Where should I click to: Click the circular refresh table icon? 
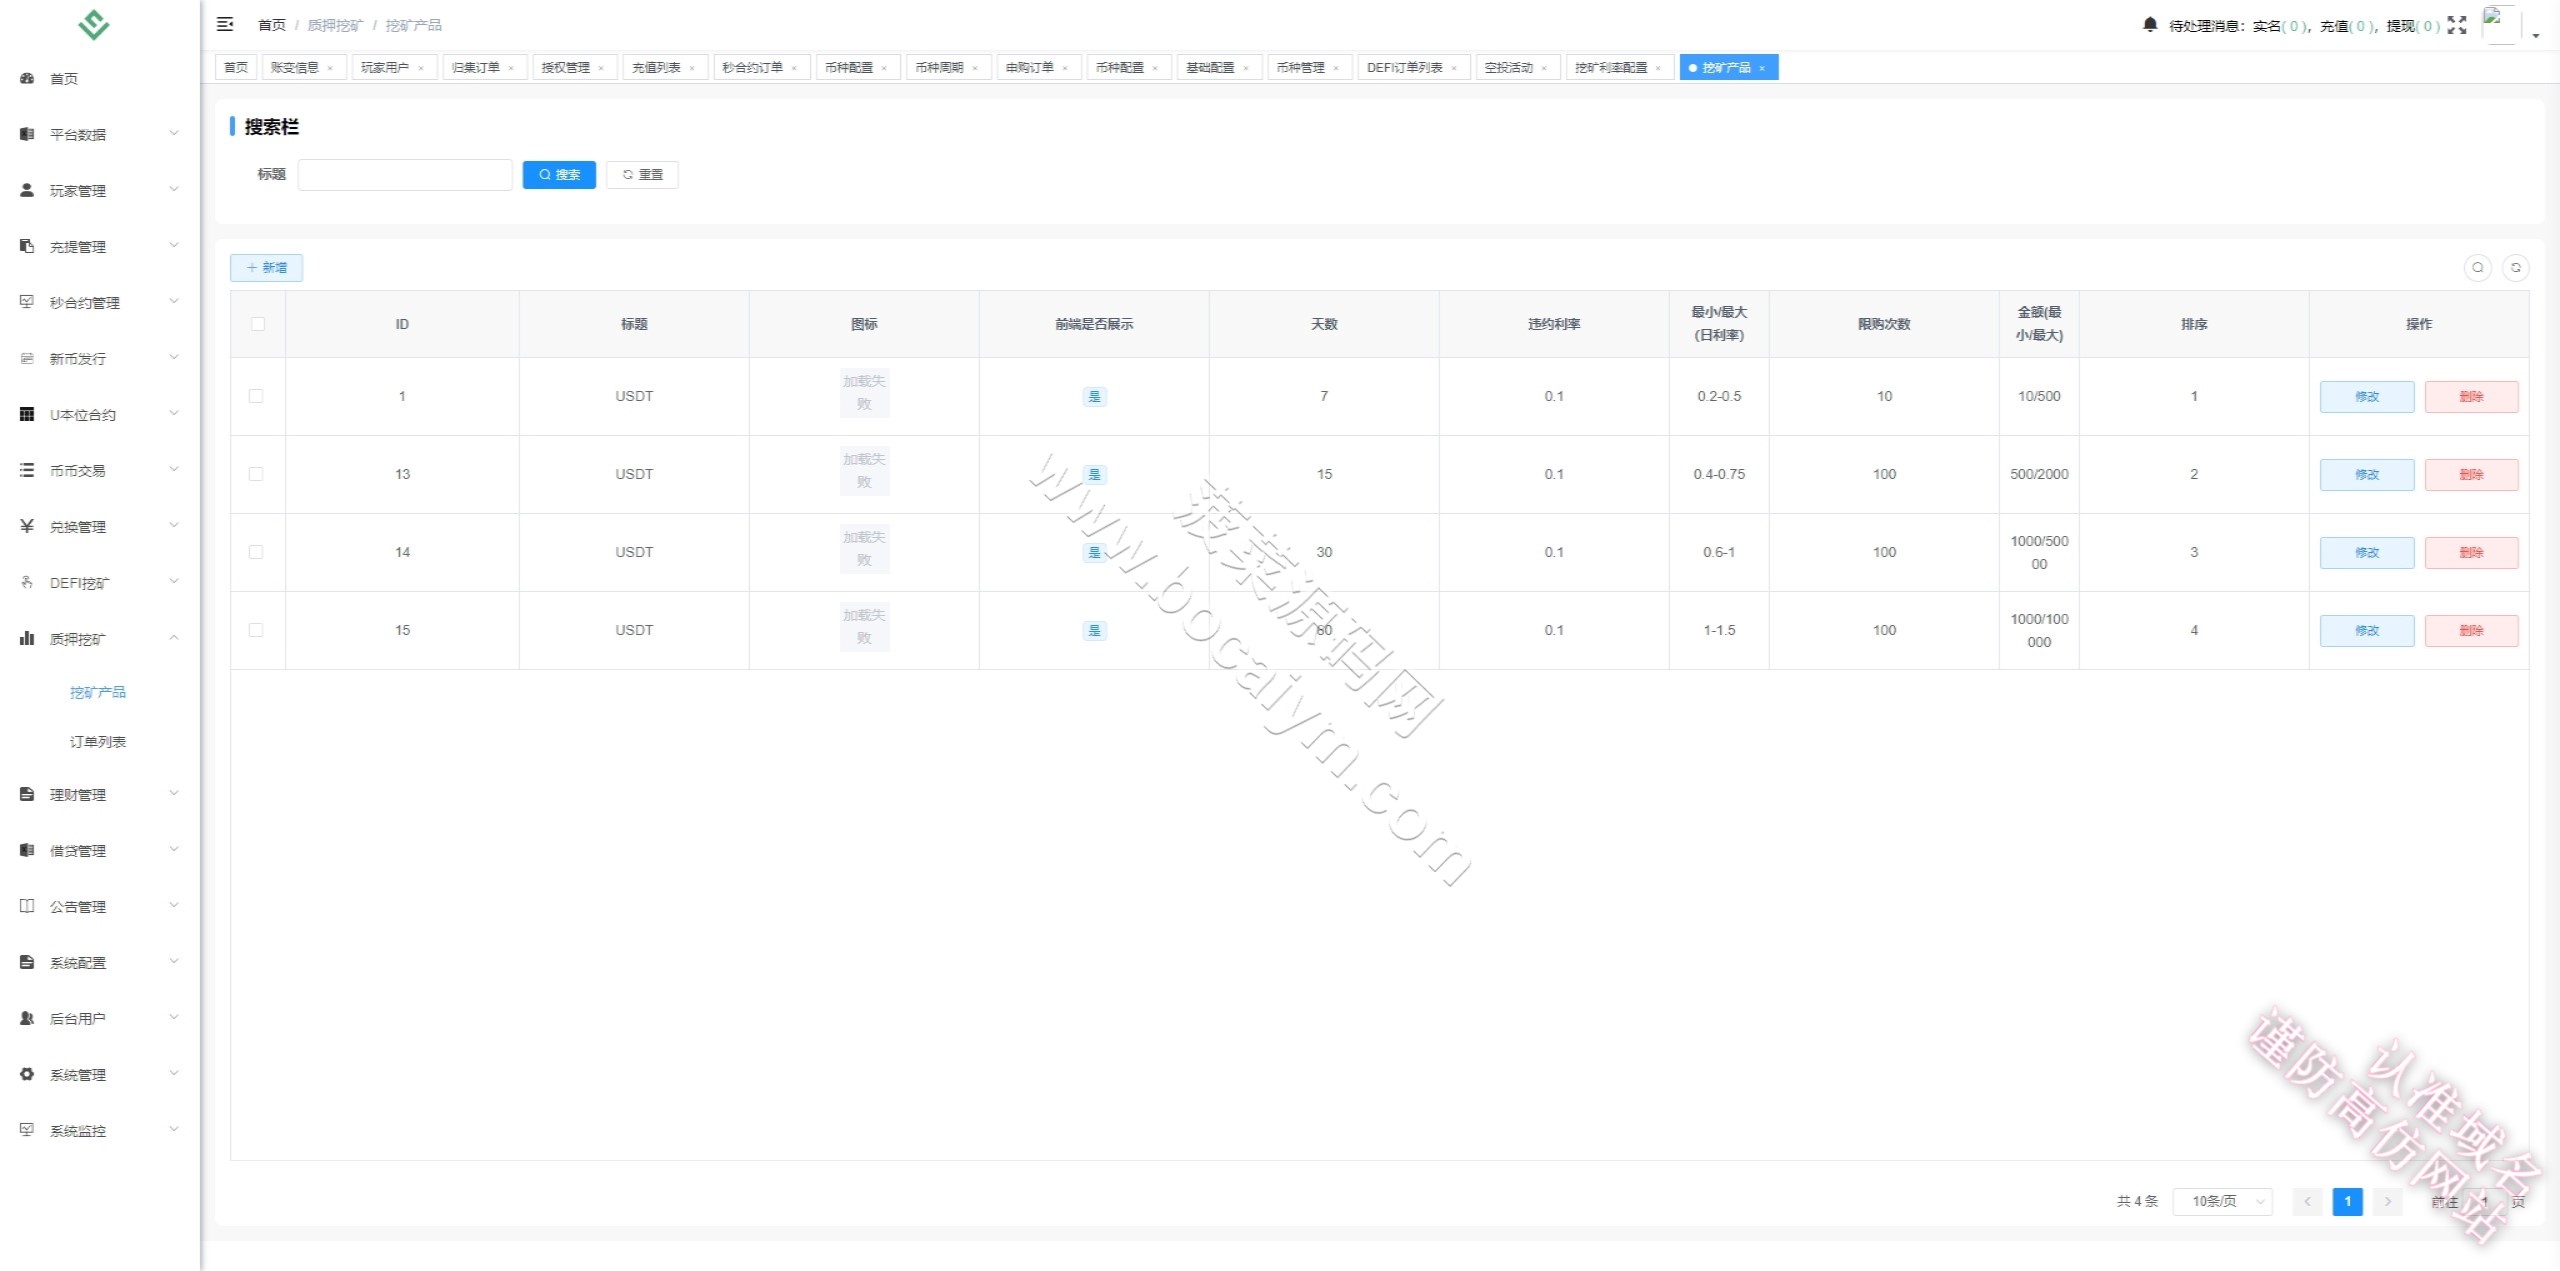pyautogui.click(x=2515, y=267)
